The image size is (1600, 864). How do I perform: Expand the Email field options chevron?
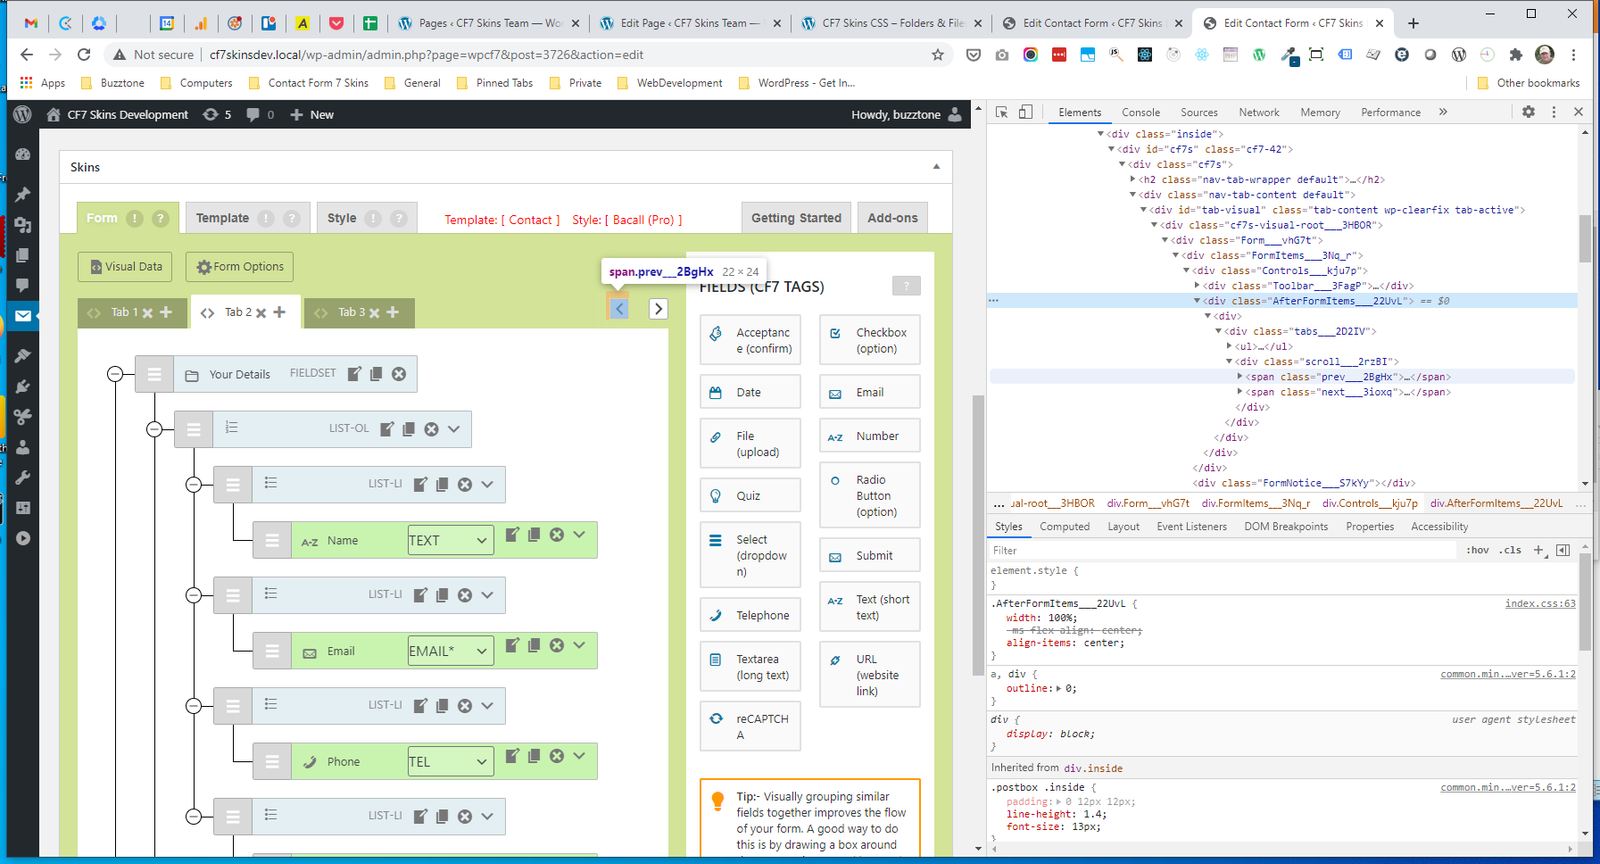click(x=579, y=645)
